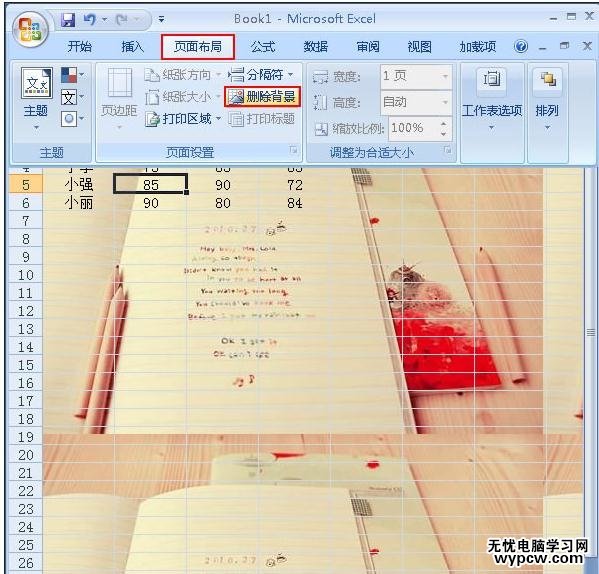Viewport: 599px width, 574px height.
Task: Click the Office button orb
Action: pyautogui.click(x=31, y=30)
